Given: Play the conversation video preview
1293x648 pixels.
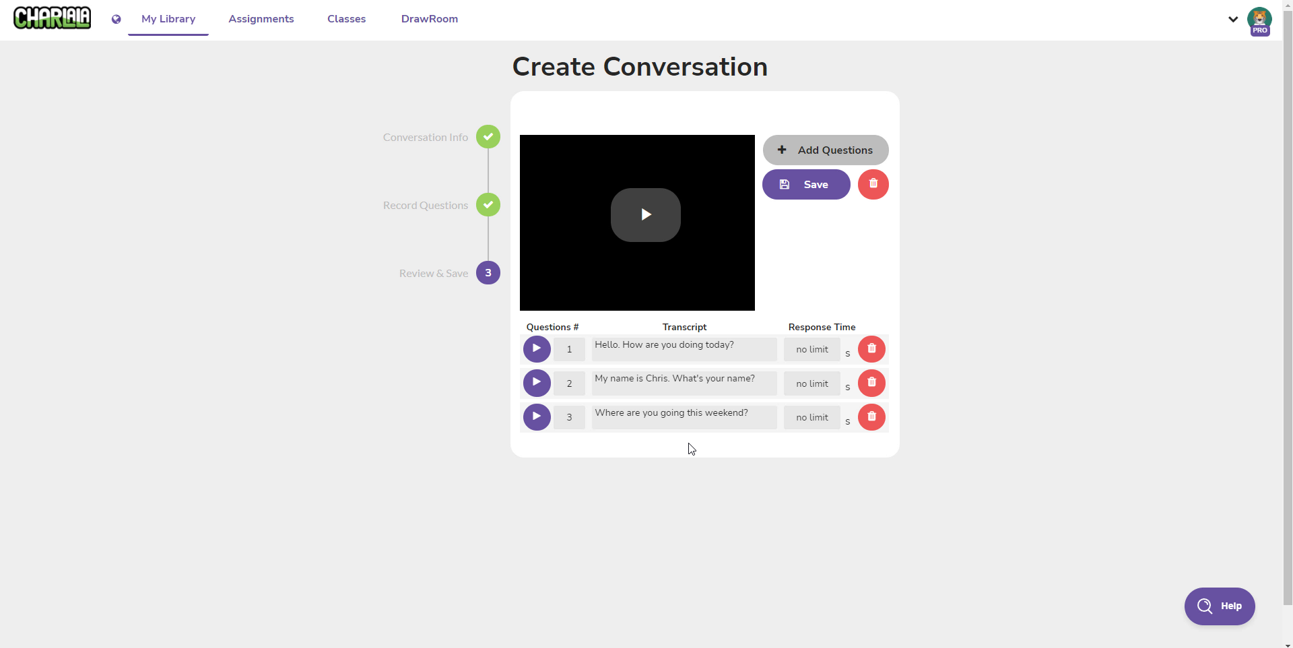Looking at the screenshot, I should pyautogui.click(x=646, y=215).
